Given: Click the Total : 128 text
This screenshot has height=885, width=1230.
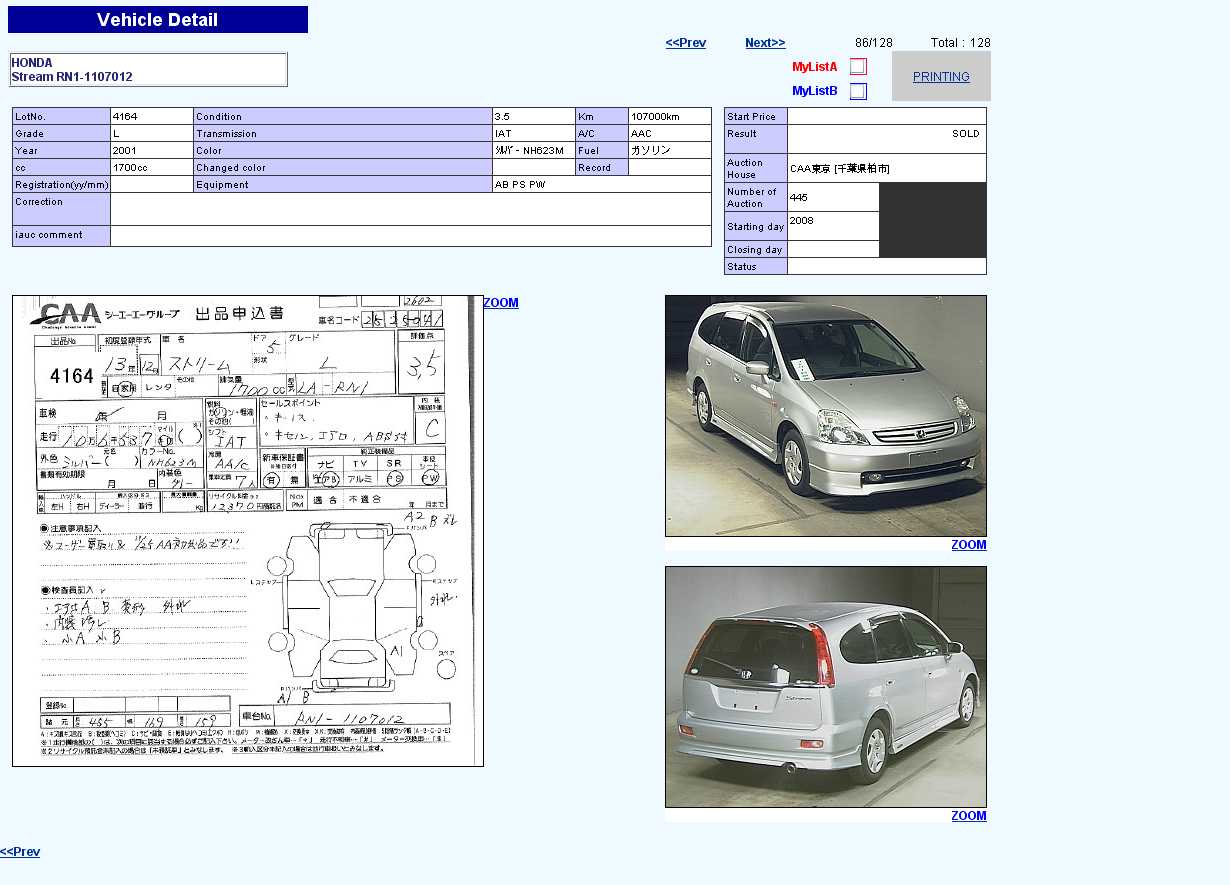Looking at the screenshot, I should pyautogui.click(x=961, y=43).
